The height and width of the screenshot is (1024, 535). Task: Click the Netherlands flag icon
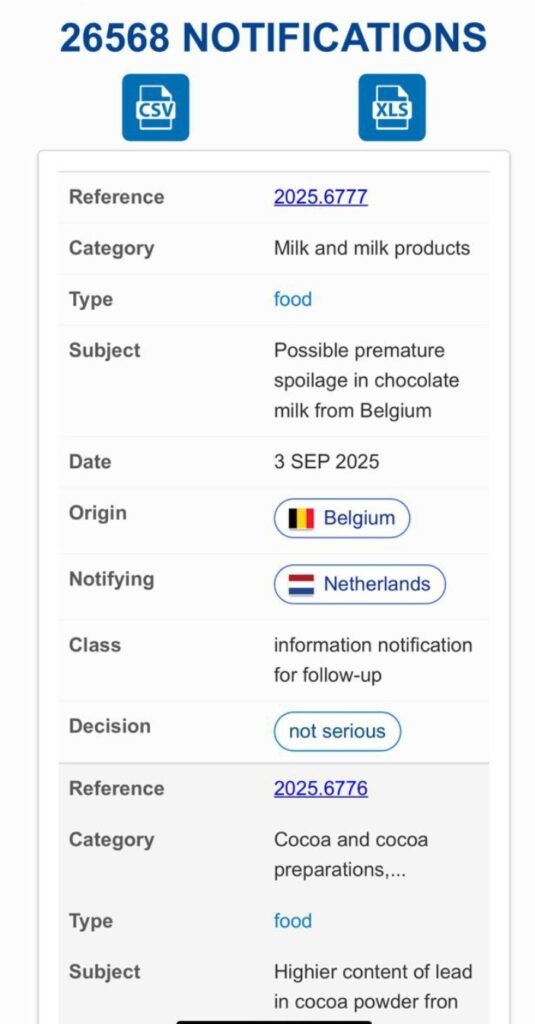pyautogui.click(x=301, y=584)
